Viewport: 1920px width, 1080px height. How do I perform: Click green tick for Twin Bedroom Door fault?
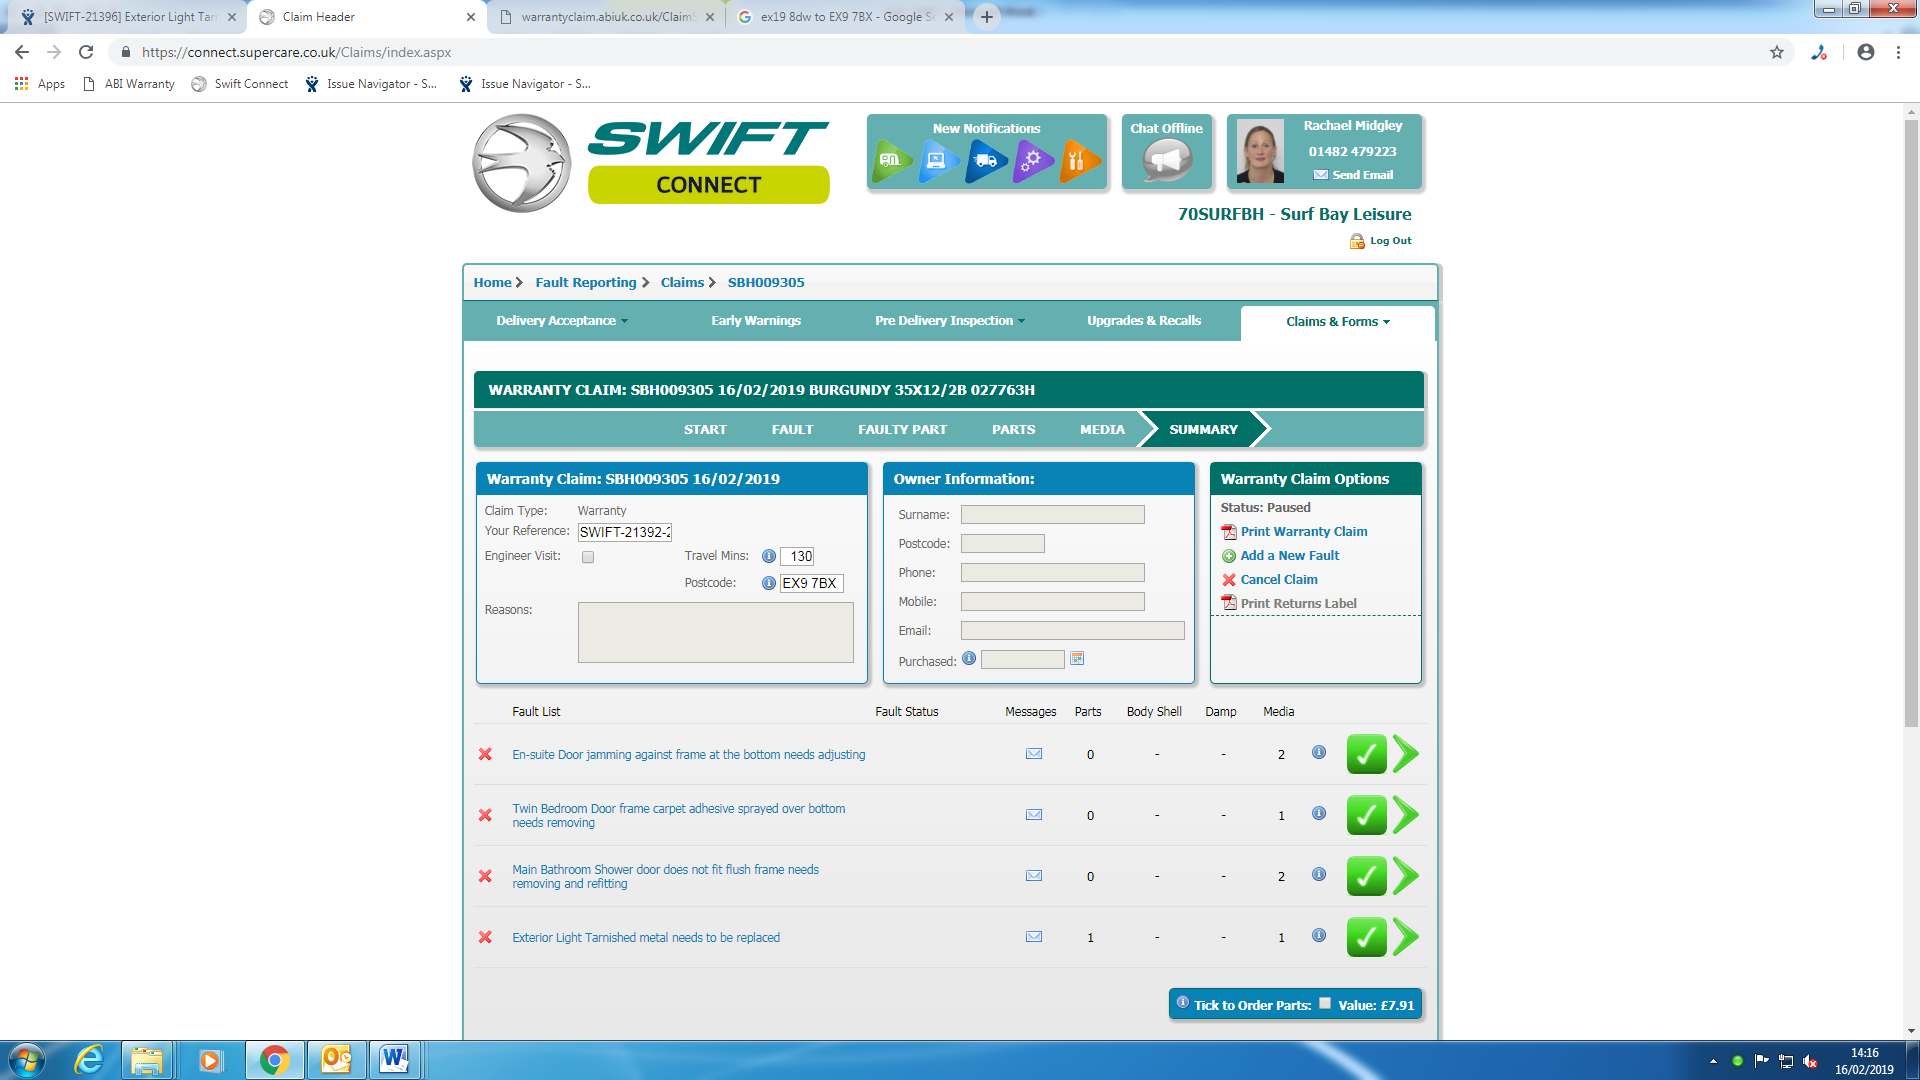(1366, 815)
